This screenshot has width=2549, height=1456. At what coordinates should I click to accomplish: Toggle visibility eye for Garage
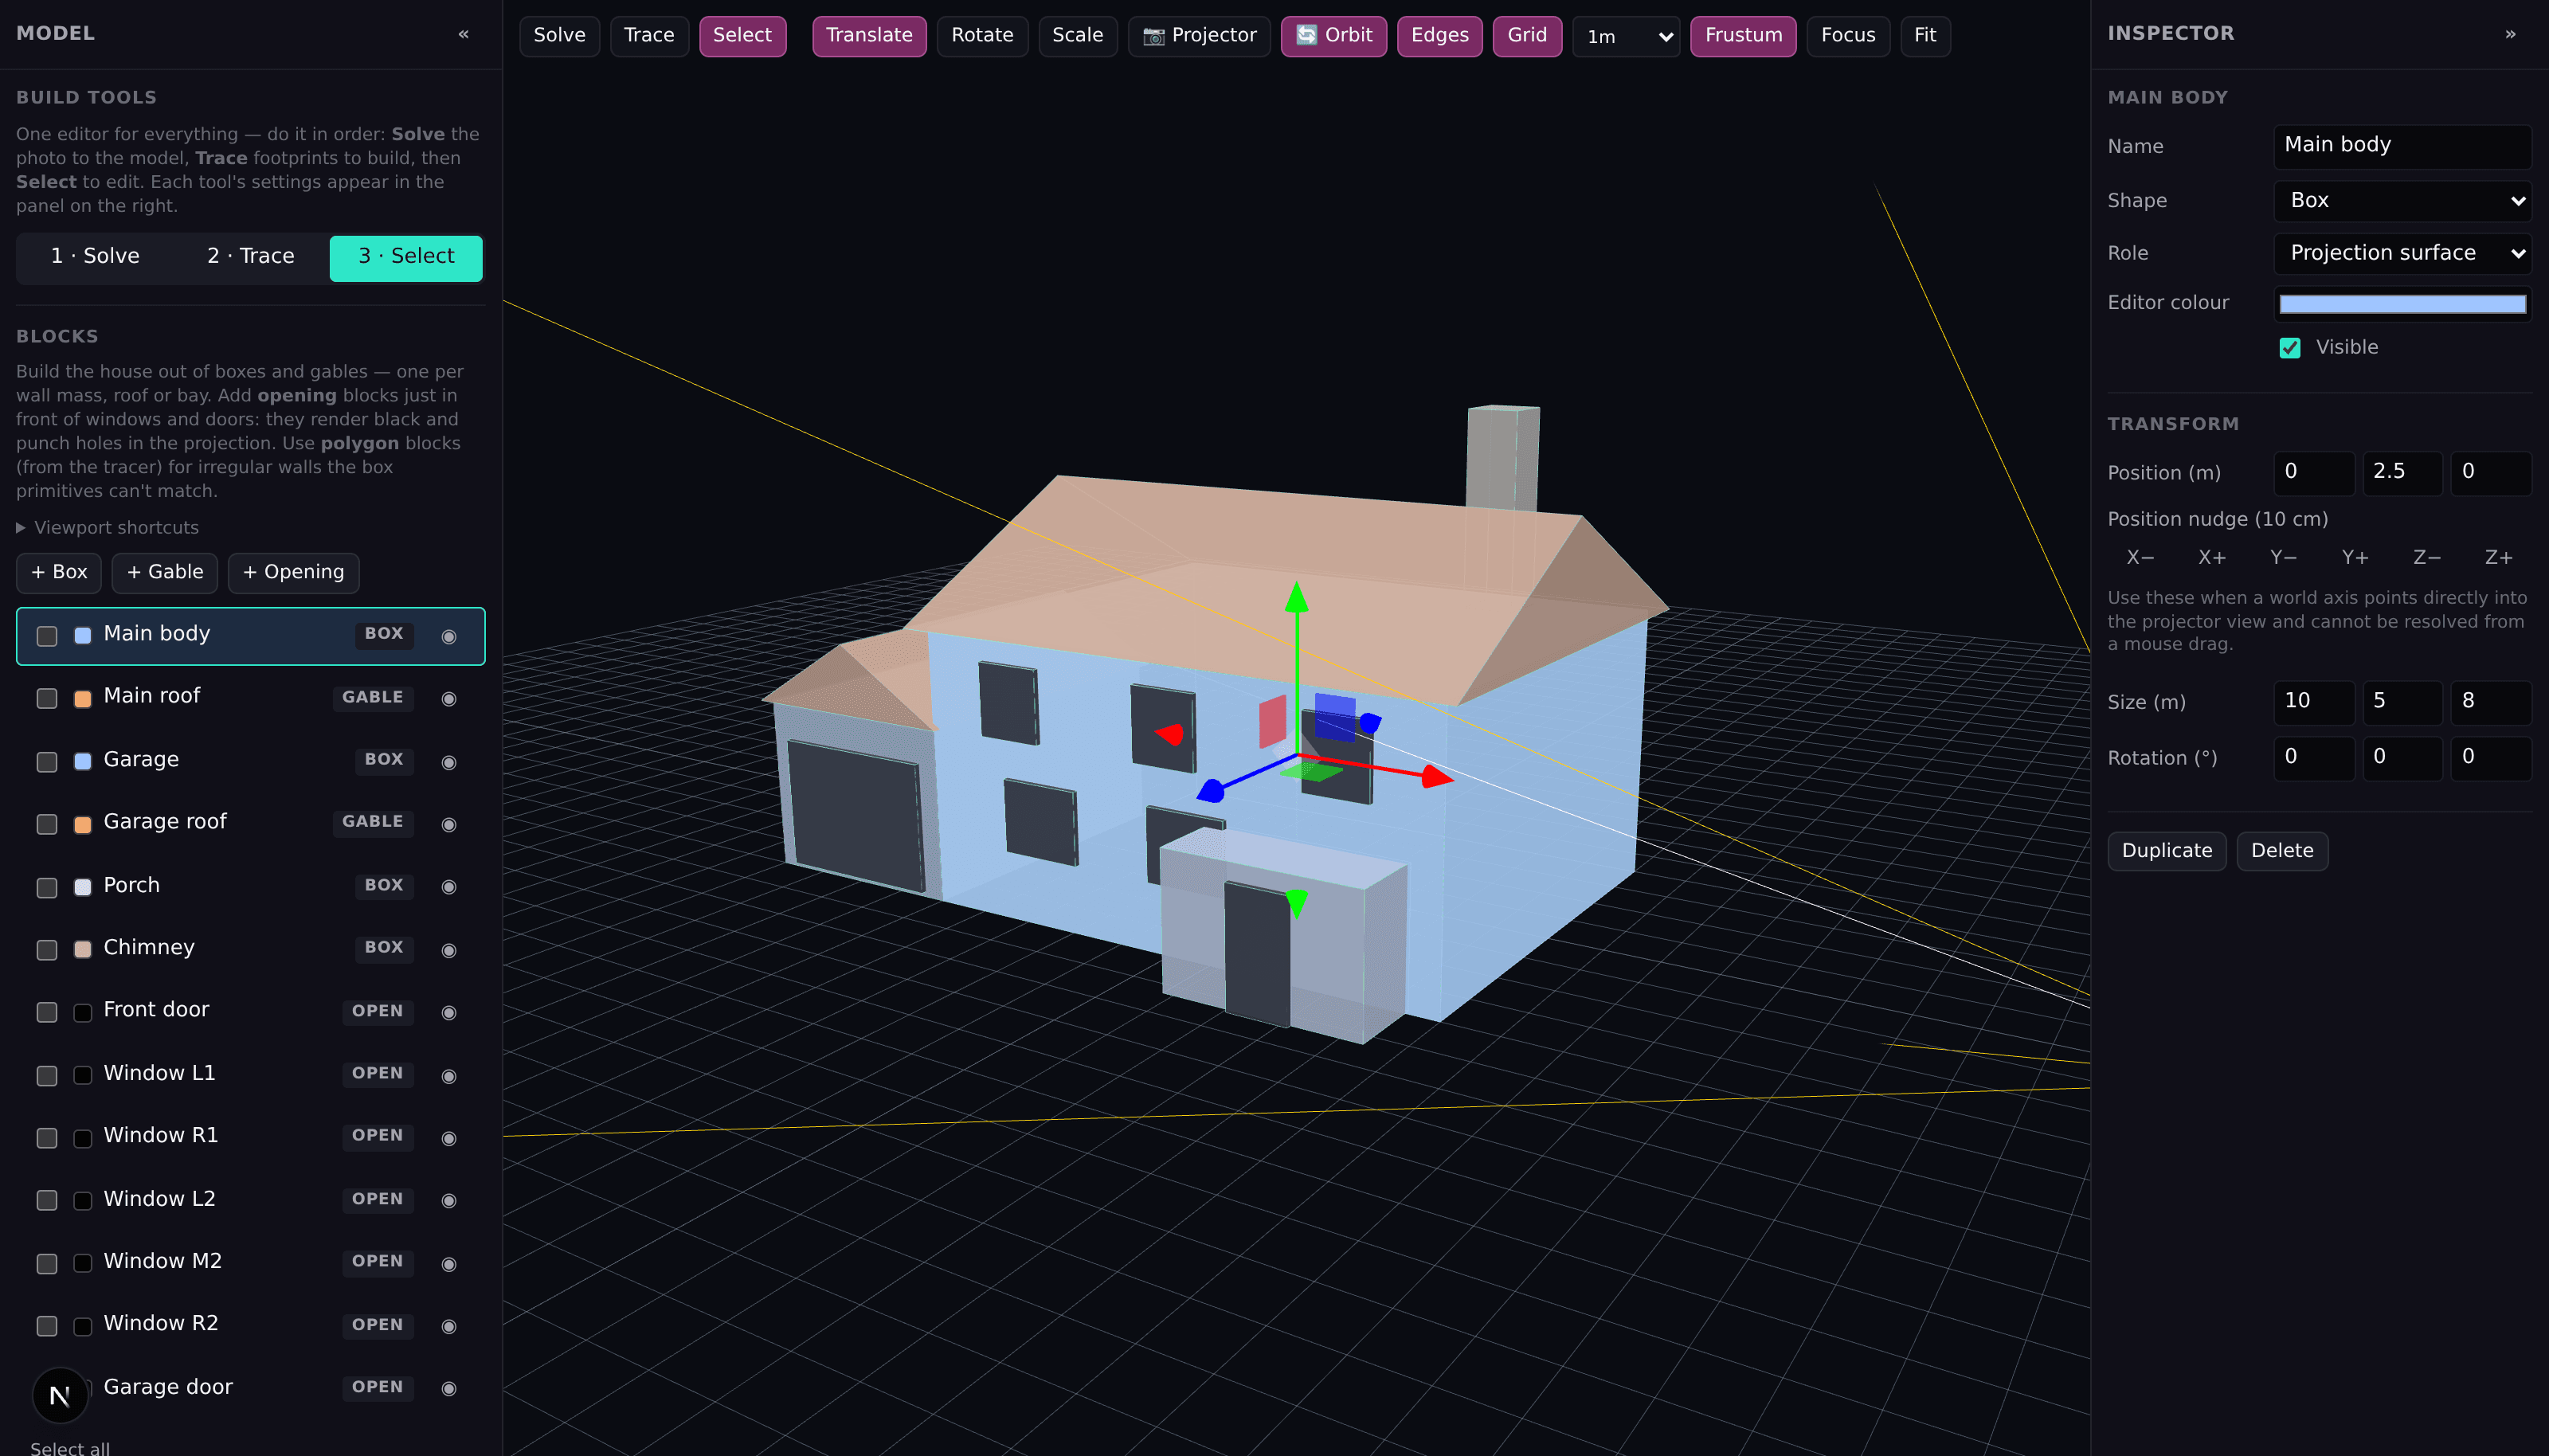[x=449, y=763]
